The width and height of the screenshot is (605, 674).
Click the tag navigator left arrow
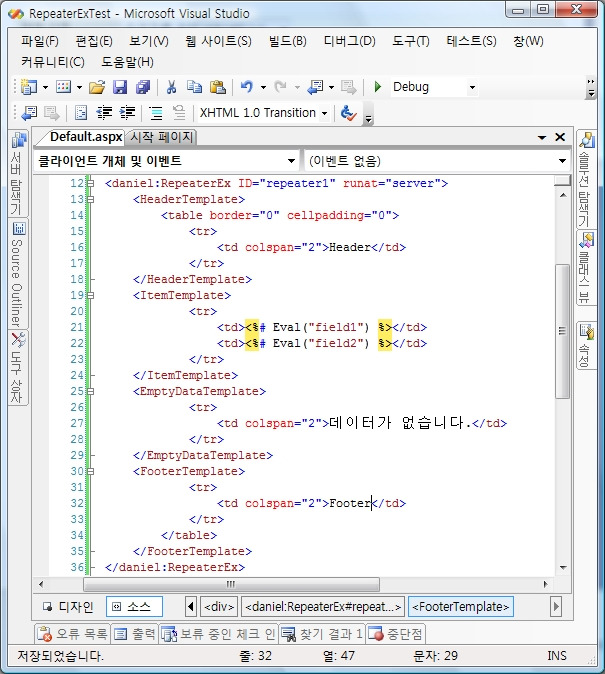[190, 607]
